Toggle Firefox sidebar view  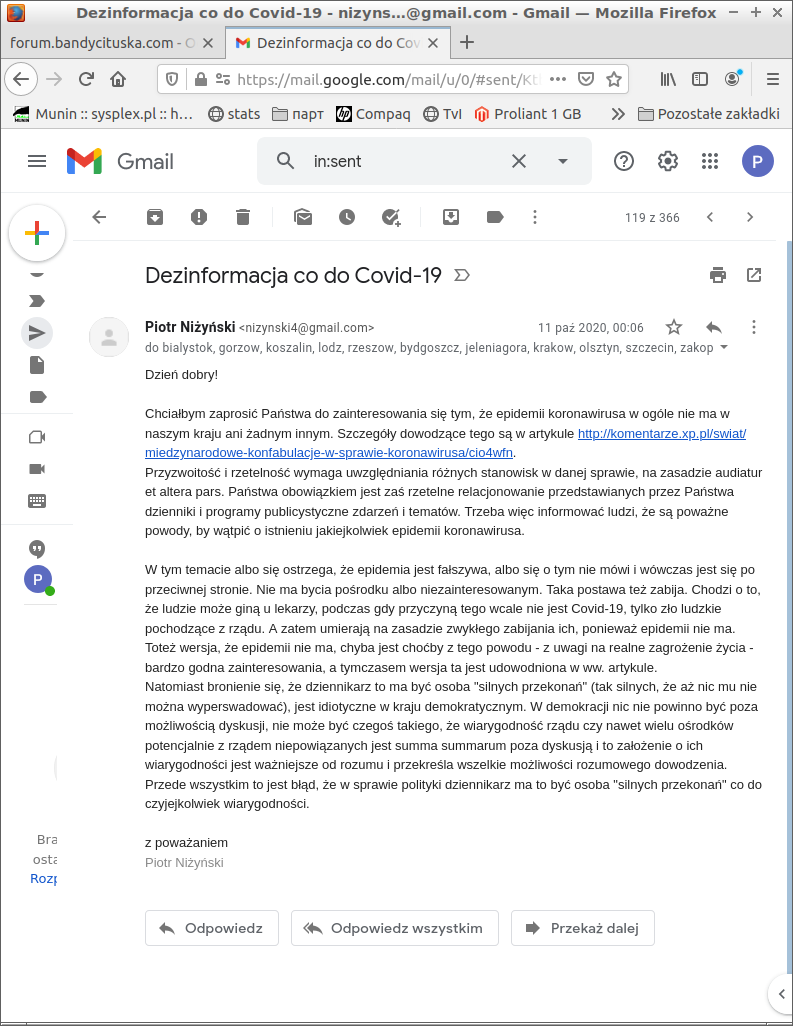(x=700, y=79)
